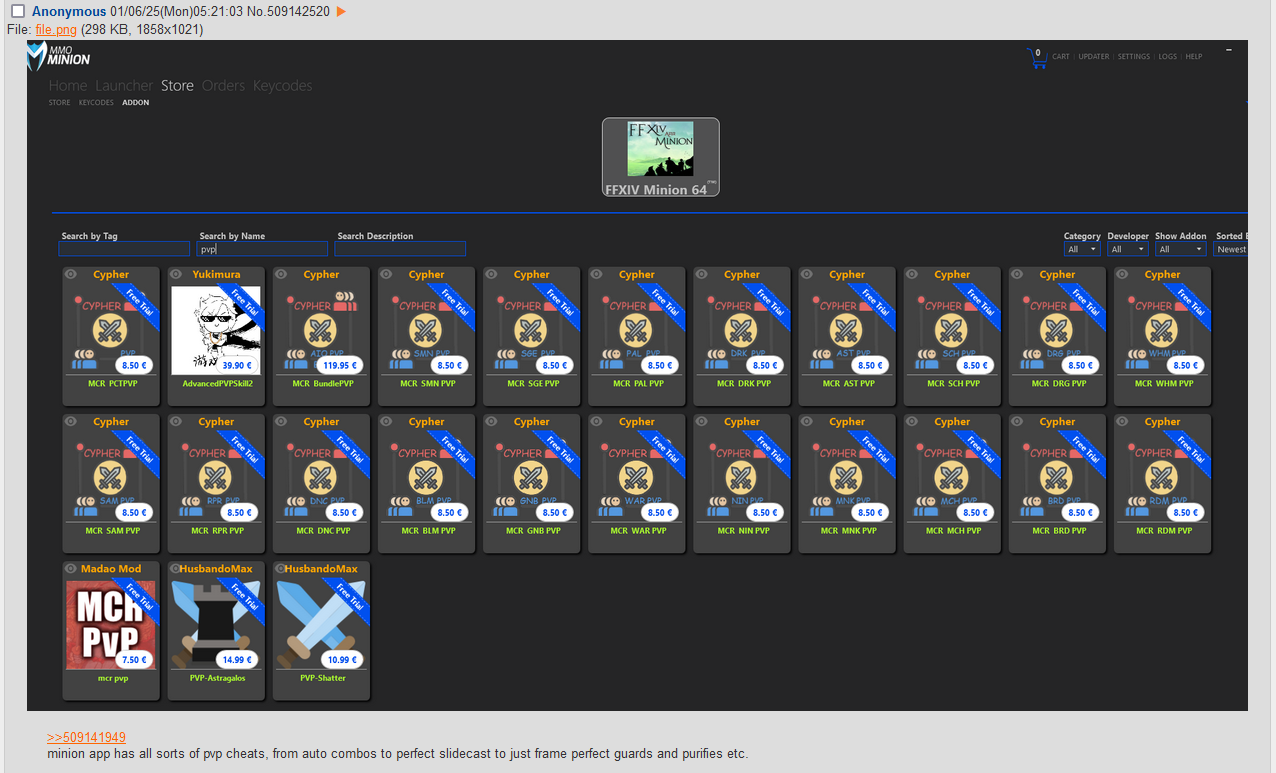This screenshot has height=773, width=1276.
Task: Open the MCR DNC PVP addon icon
Action: point(321,478)
